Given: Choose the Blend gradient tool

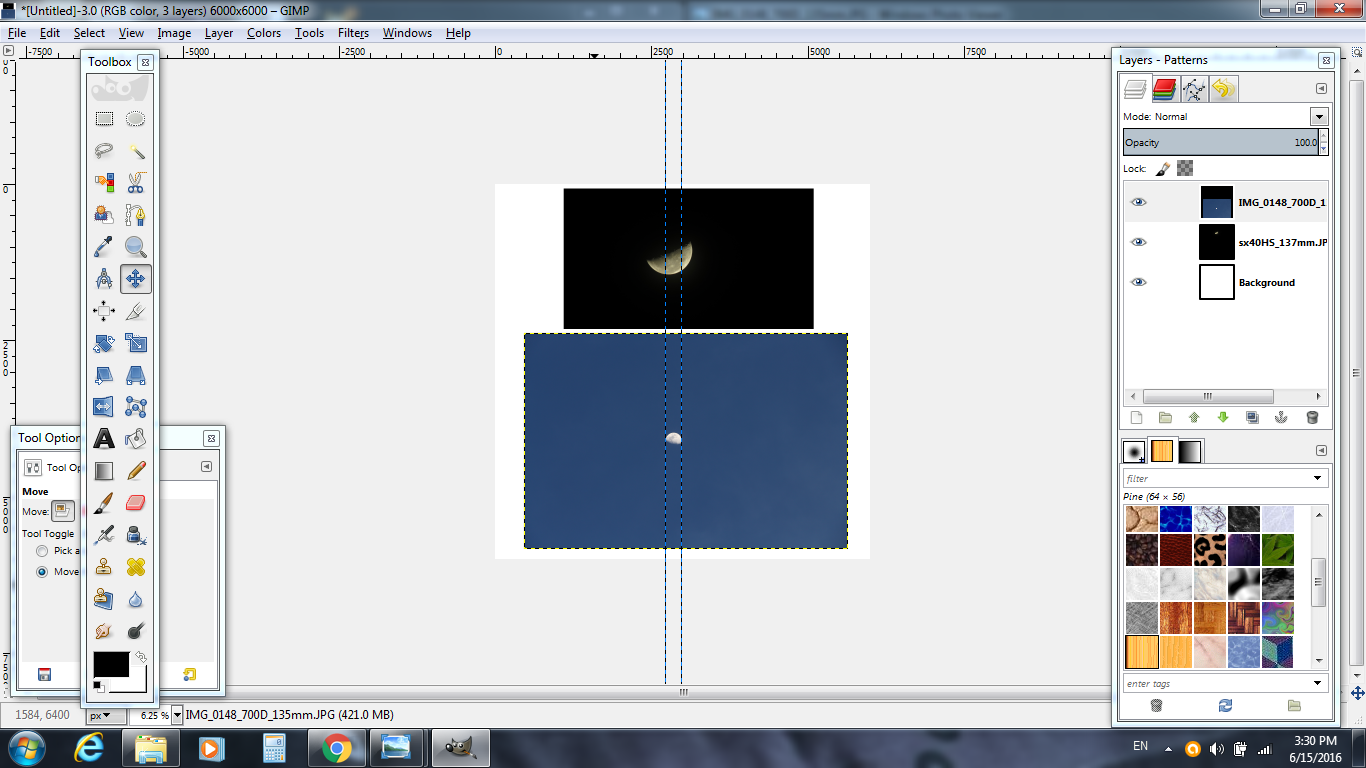Looking at the screenshot, I should pos(104,471).
